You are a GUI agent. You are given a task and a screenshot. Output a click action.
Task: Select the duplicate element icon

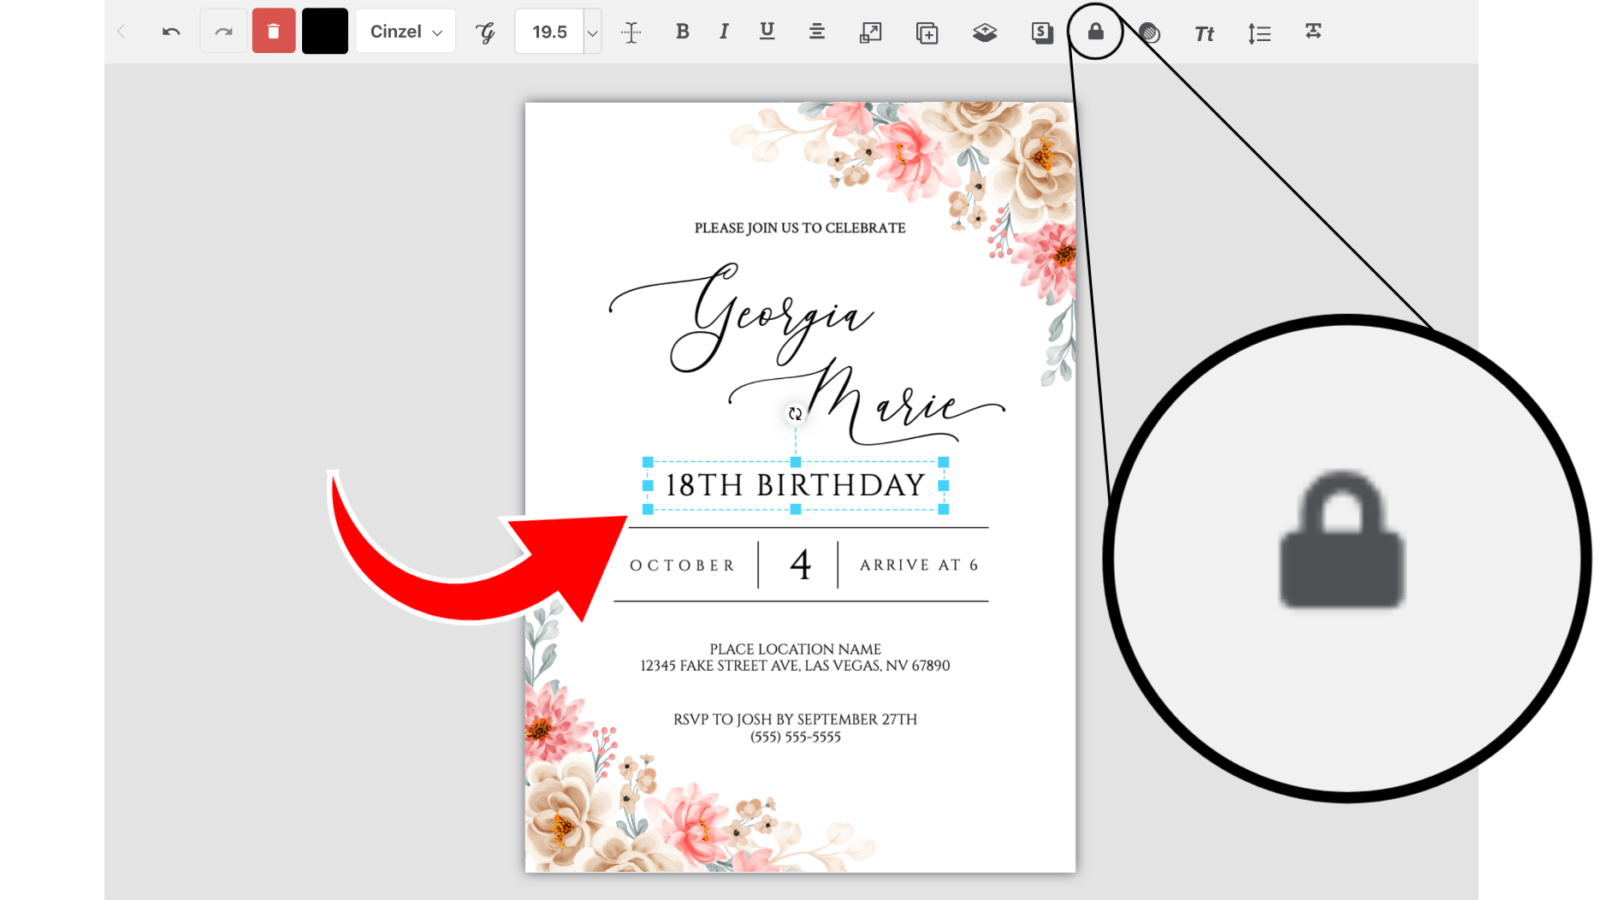point(925,32)
